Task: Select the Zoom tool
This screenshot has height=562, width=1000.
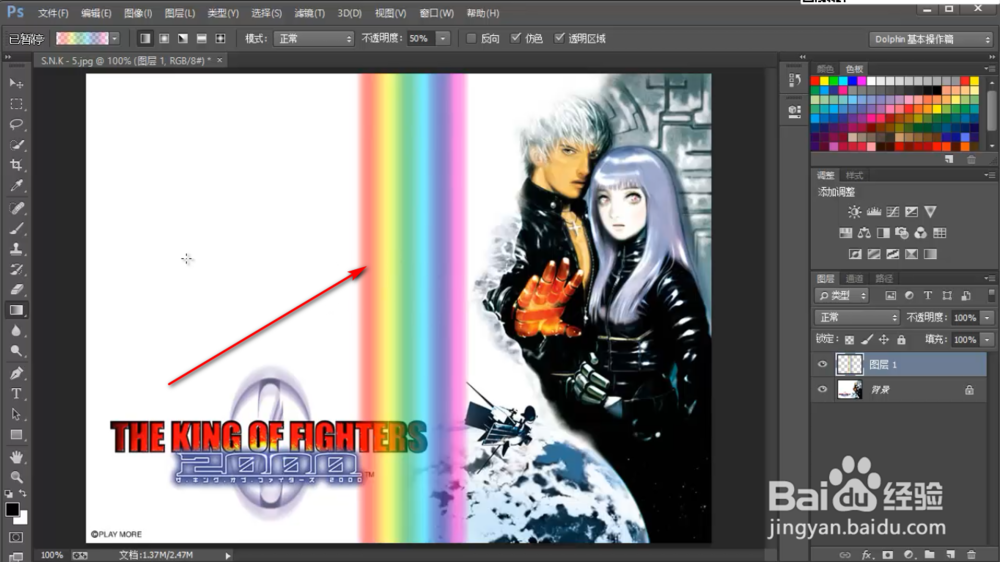Action: [x=16, y=477]
